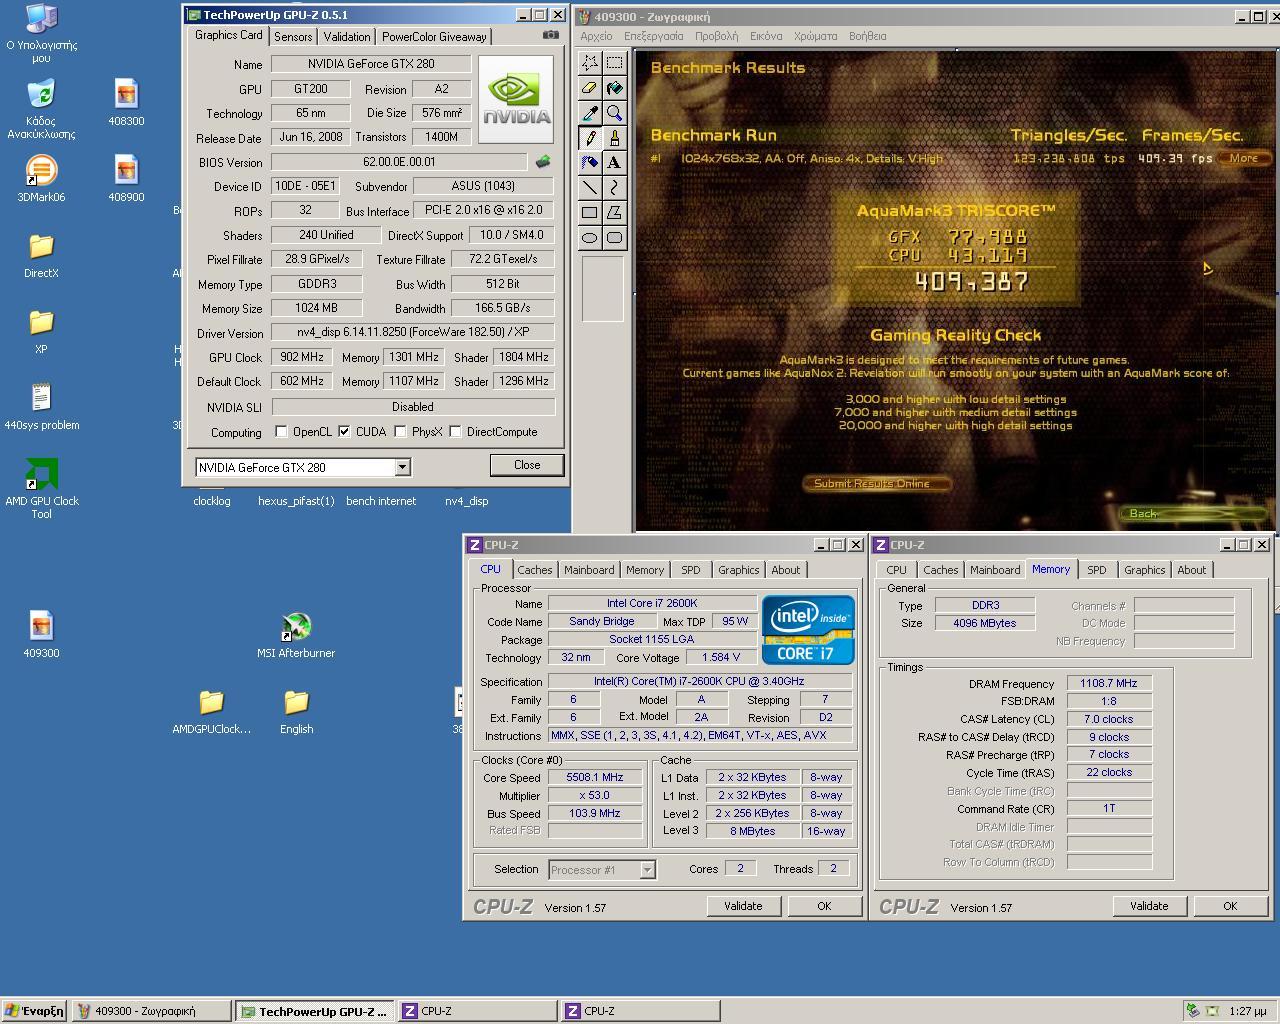This screenshot has width=1280, height=1024.
Task: Click Validate in the left CPU-Z window
Action: 743,906
